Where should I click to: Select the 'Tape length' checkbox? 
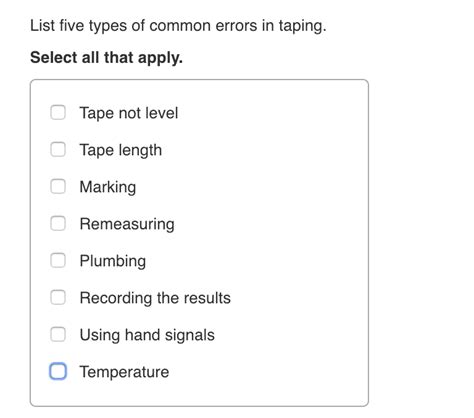[x=58, y=149]
